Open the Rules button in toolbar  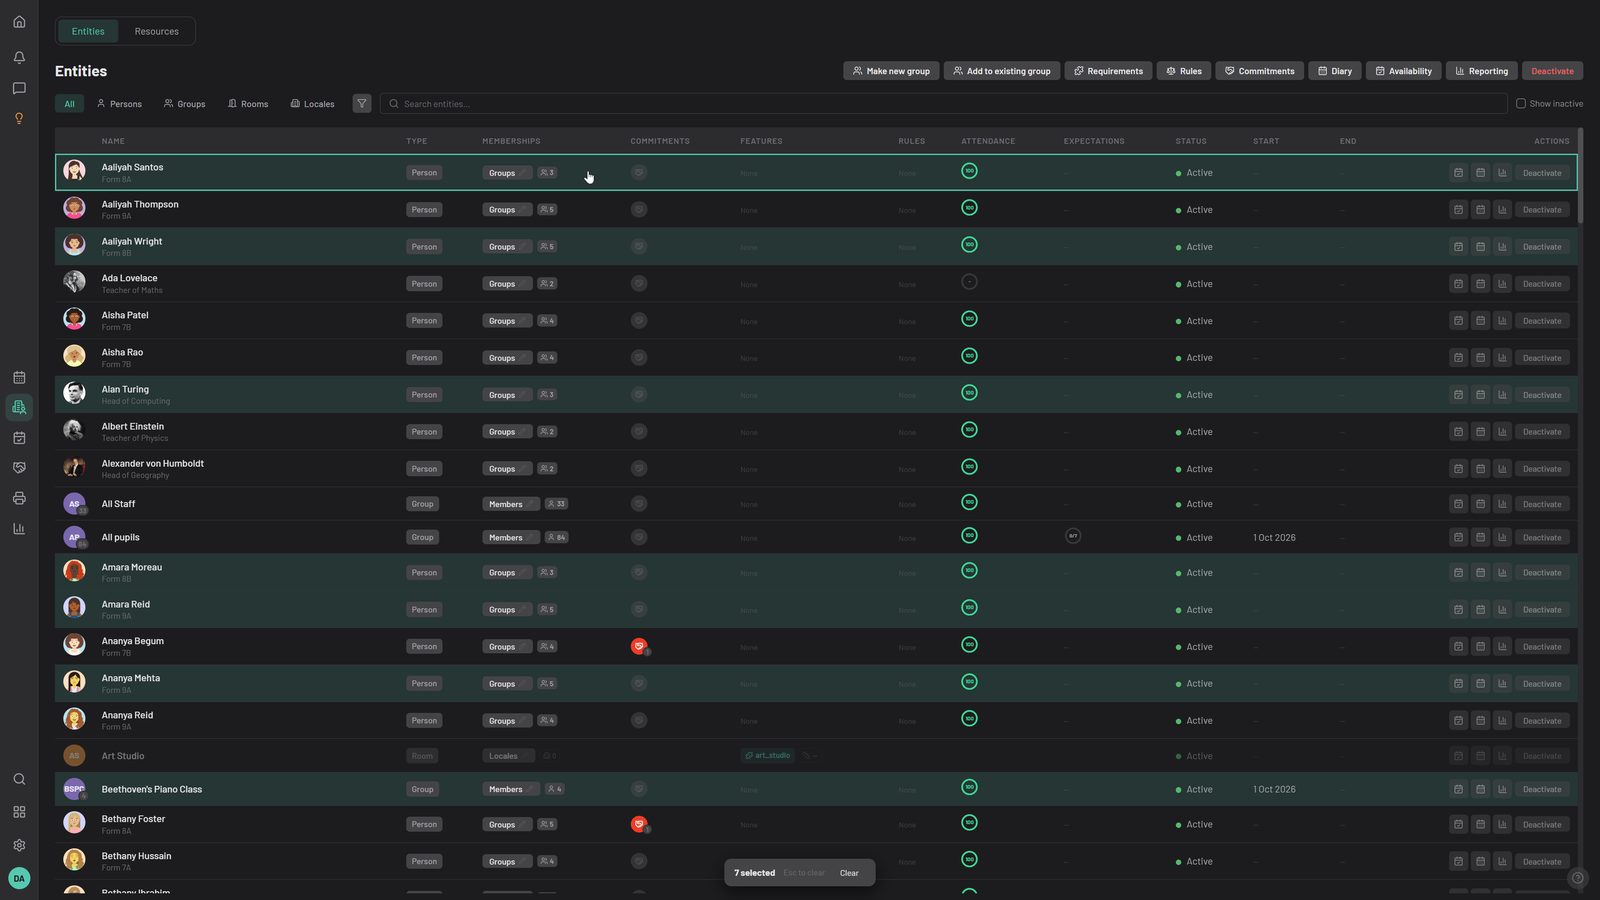click(1184, 71)
